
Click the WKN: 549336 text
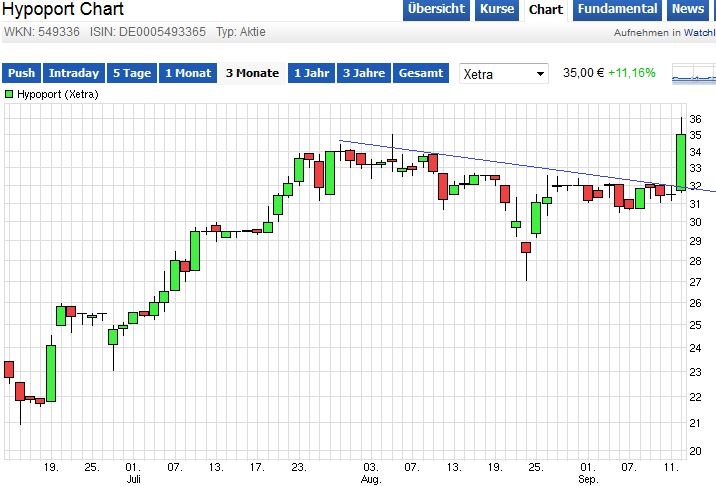[x=42, y=32]
